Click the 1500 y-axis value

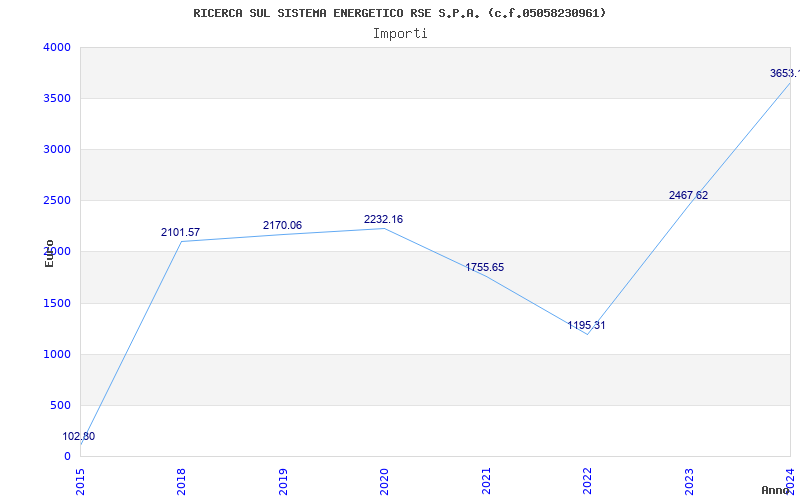tap(58, 304)
